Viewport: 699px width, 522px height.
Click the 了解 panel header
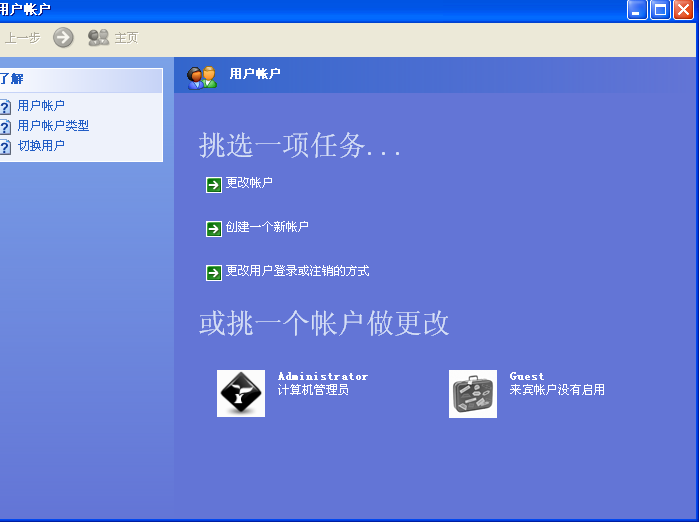coord(81,80)
